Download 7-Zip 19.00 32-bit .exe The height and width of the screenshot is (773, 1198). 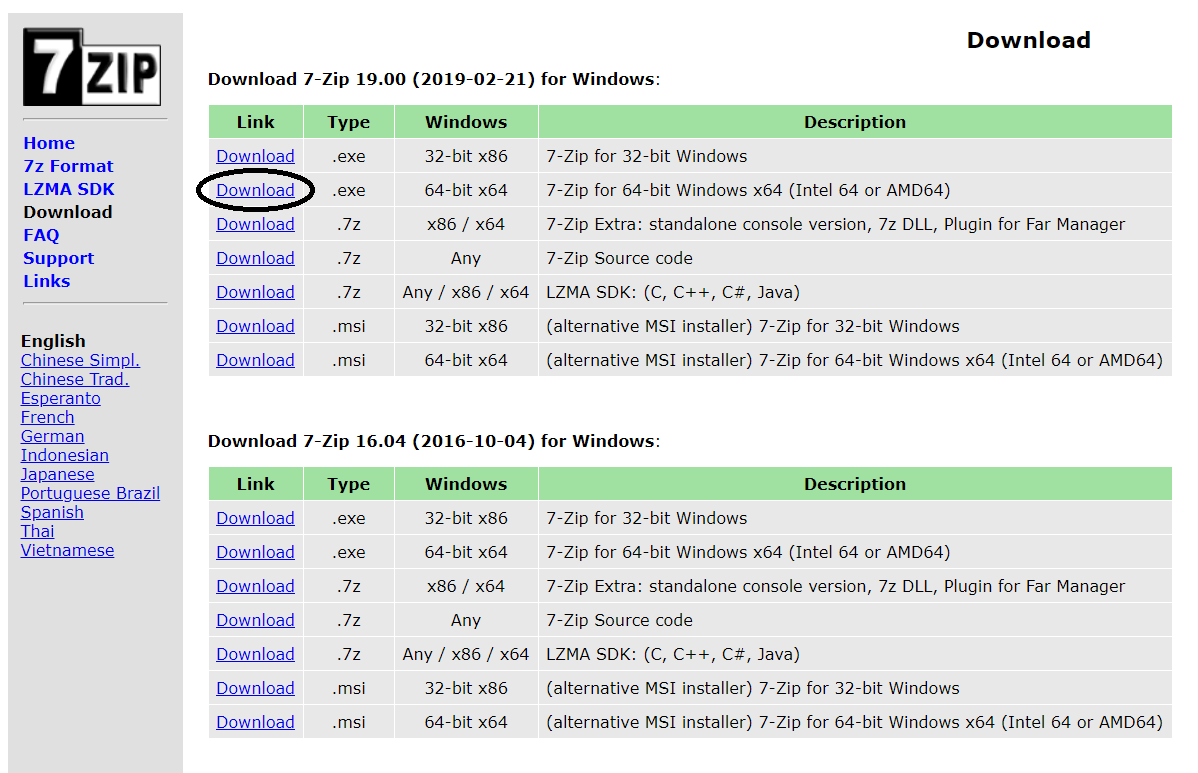tap(255, 156)
